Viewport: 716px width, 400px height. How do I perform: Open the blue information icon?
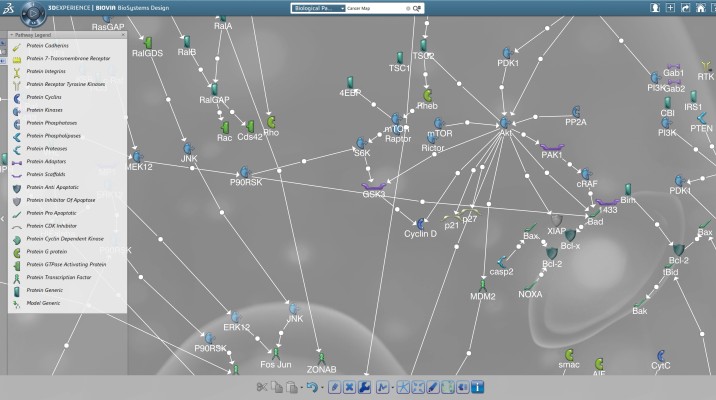click(478, 387)
